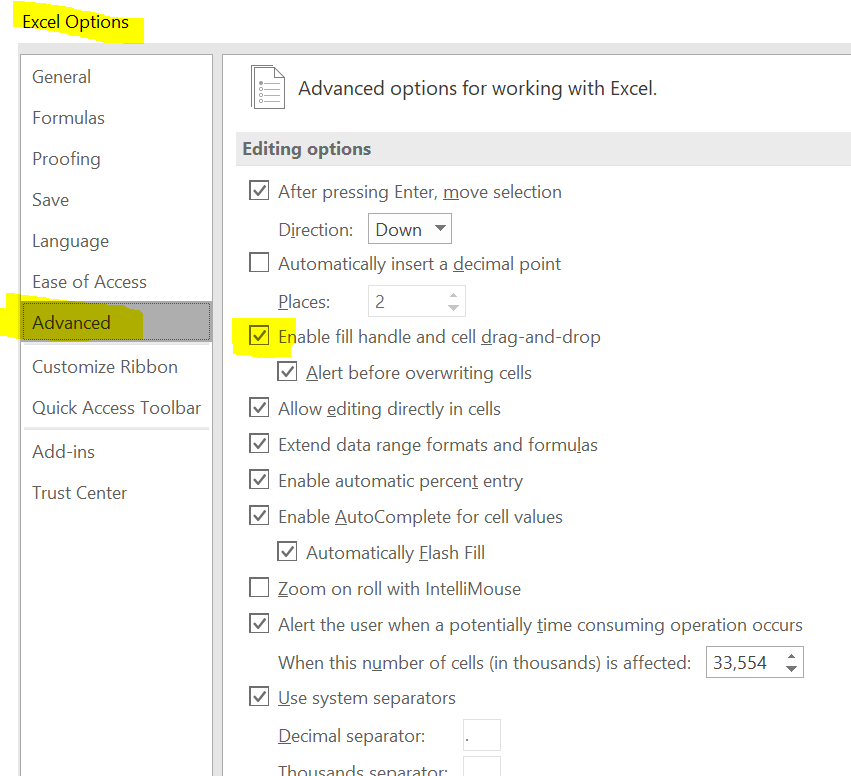851x776 pixels.
Task: Open the Language options category
Action: point(71,241)
